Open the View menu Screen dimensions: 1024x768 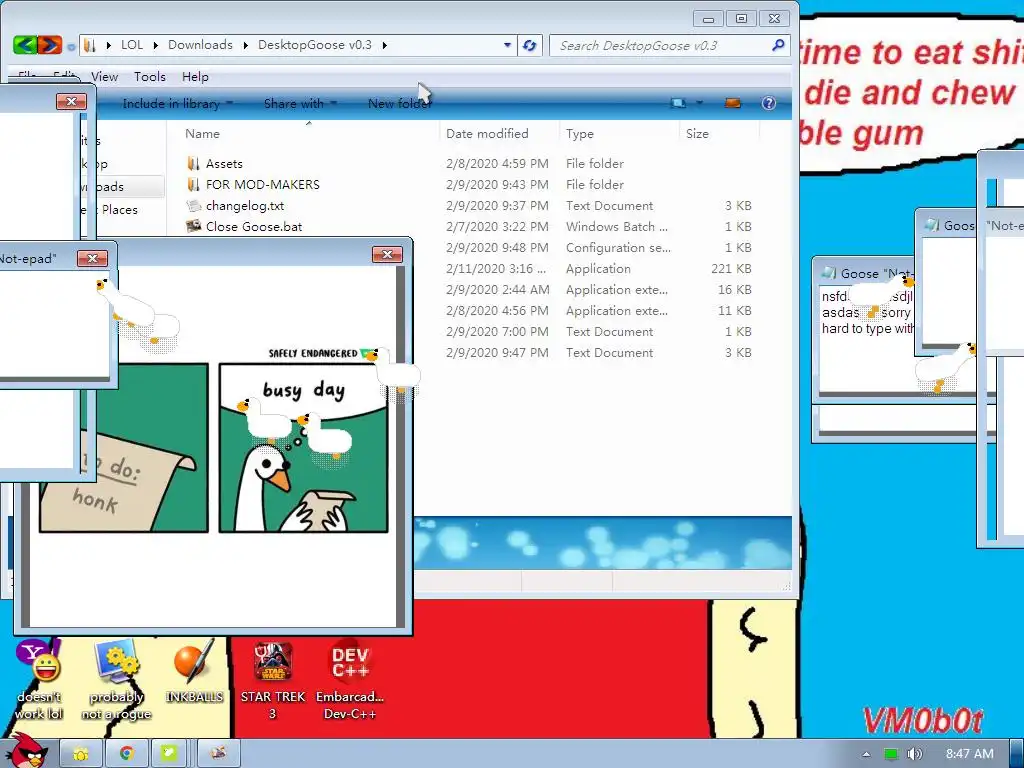[x=104, y=76]
